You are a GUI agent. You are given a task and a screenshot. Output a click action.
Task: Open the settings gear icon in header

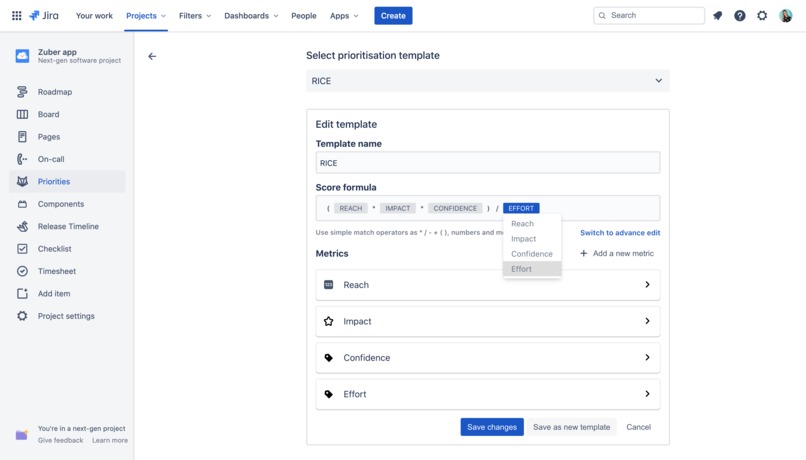coord(762,15)
